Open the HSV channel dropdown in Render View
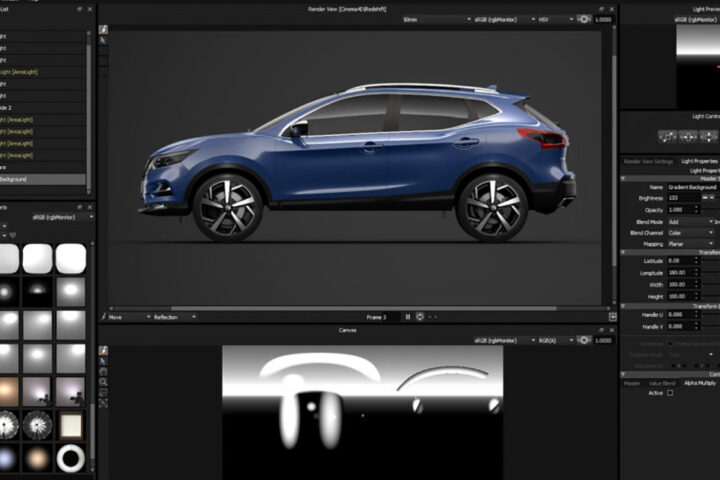This screenshot has width=720, height=480. 555,19
